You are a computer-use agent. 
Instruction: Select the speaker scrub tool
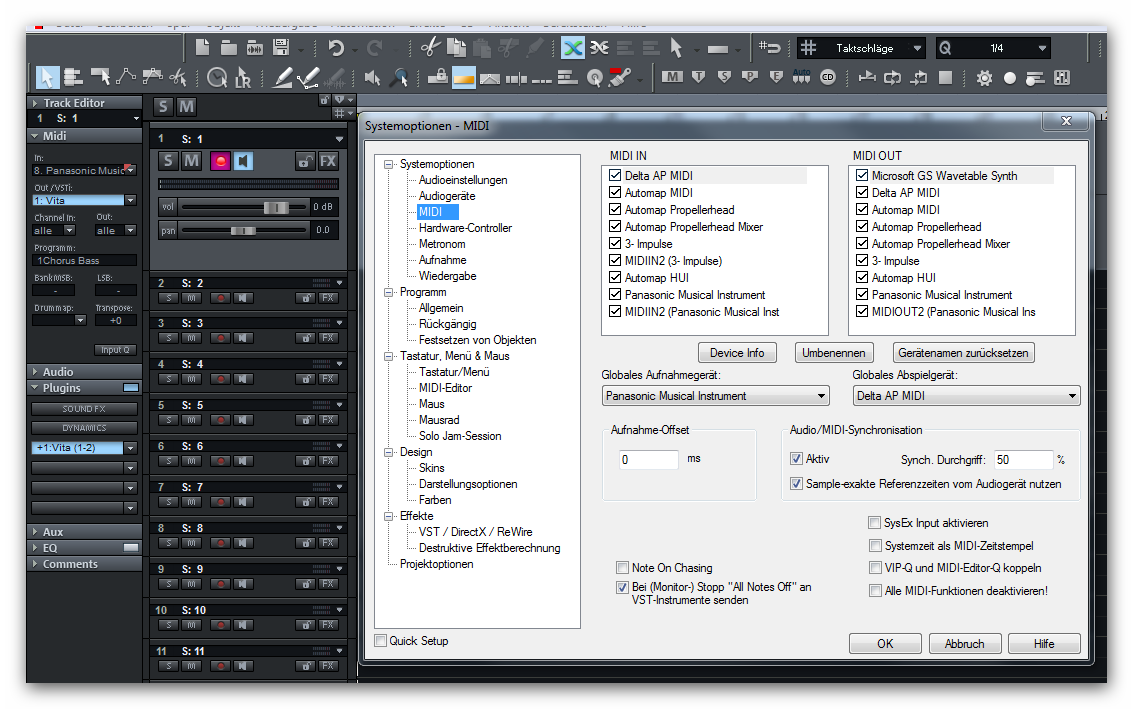coord(373,77)
